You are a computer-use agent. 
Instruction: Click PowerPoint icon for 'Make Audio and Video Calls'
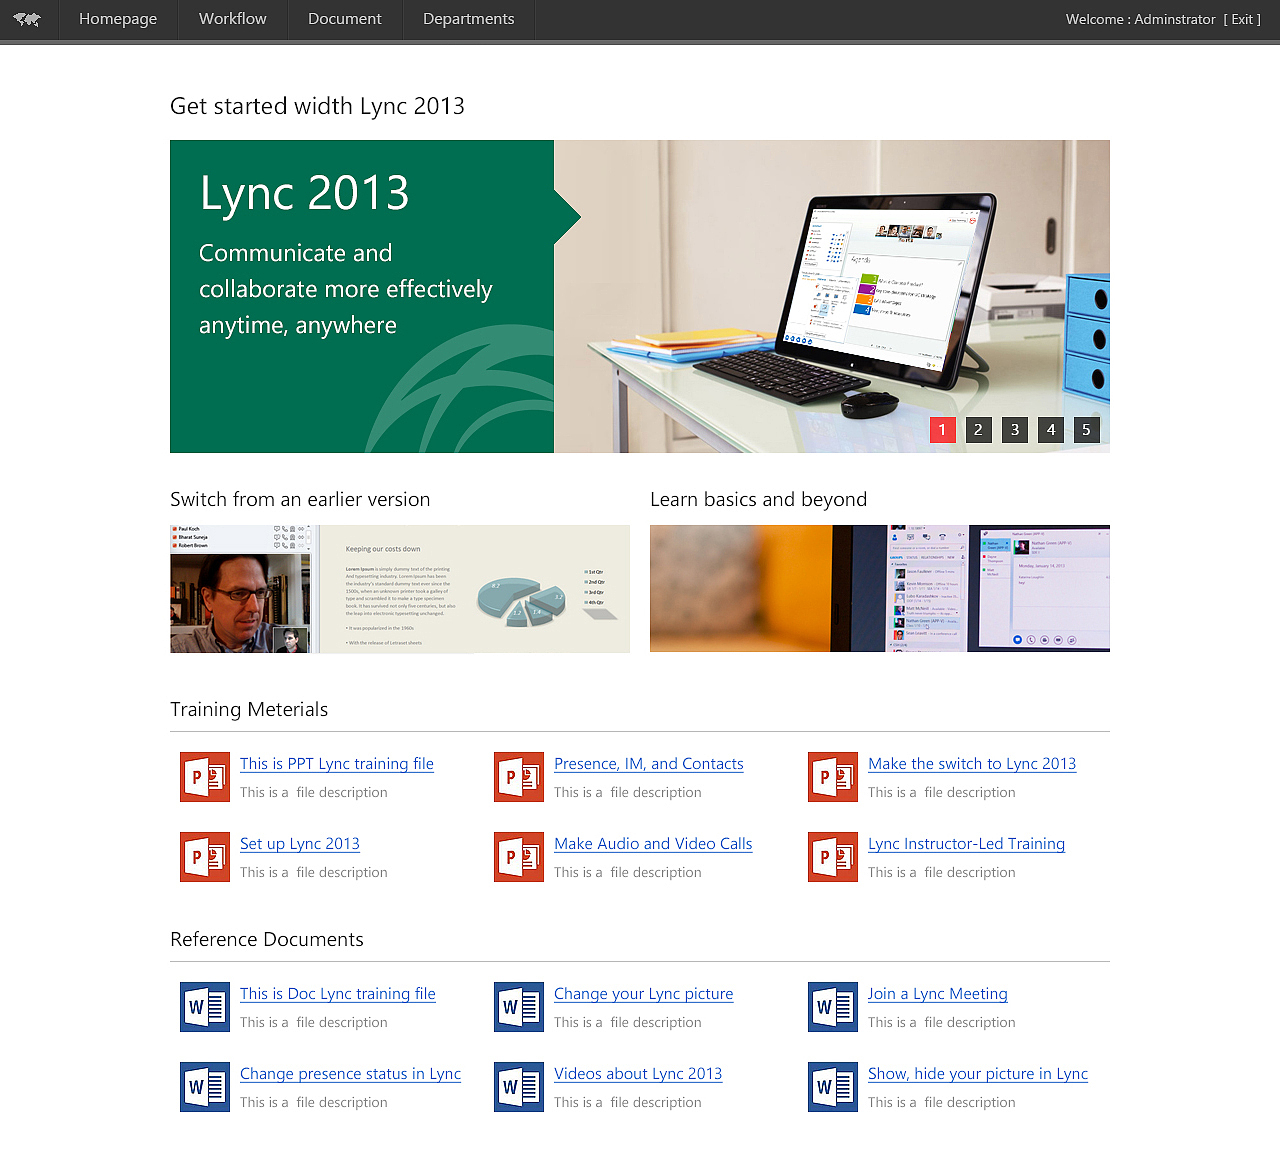[x=519, y=857]
